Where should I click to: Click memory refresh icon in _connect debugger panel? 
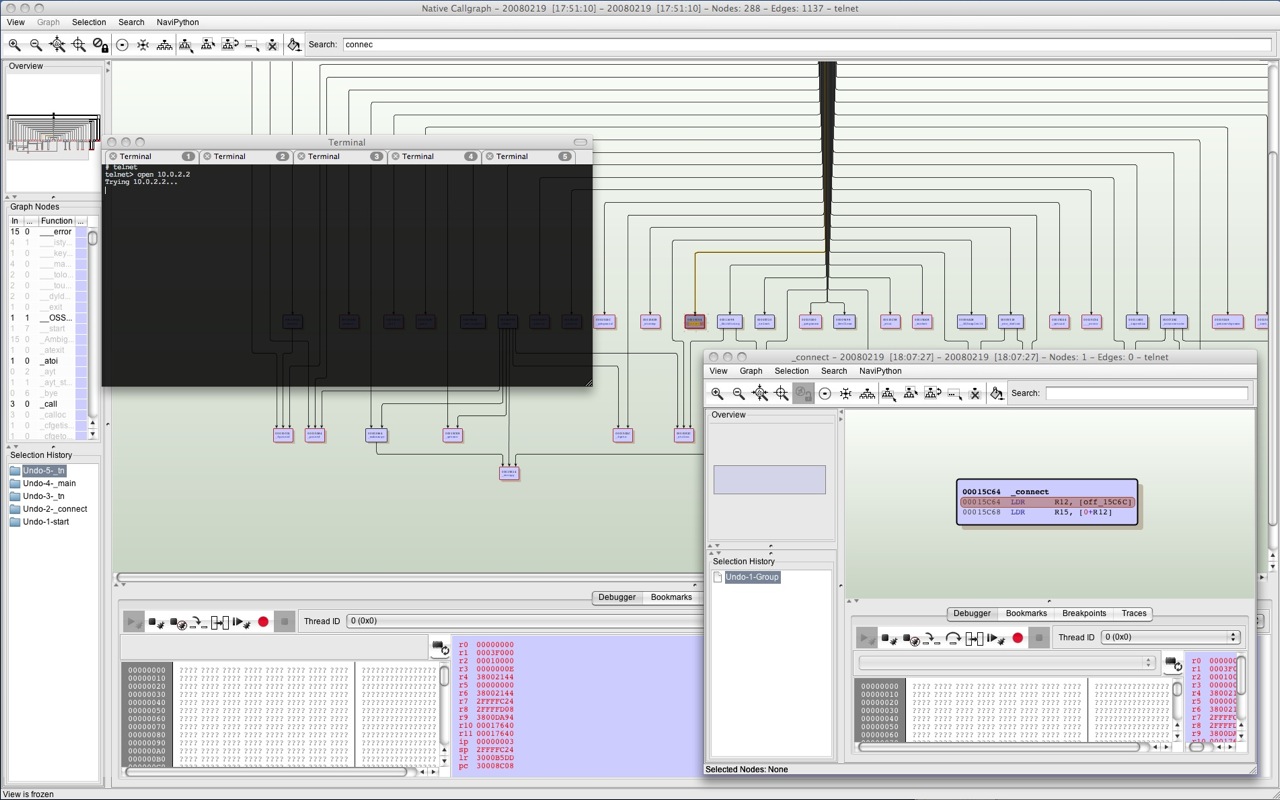[x=1173, y=663]
